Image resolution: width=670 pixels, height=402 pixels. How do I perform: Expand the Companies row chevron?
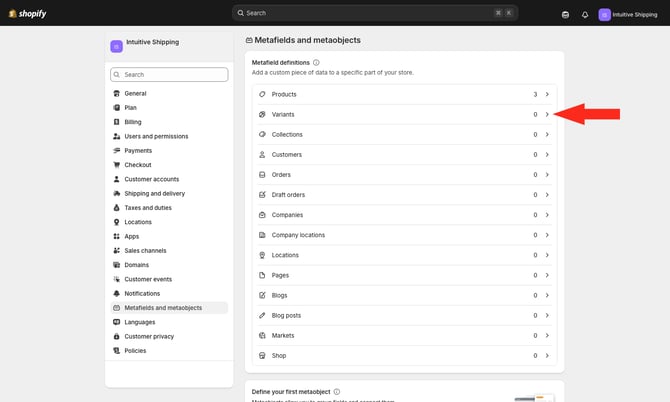coord(547,215)
